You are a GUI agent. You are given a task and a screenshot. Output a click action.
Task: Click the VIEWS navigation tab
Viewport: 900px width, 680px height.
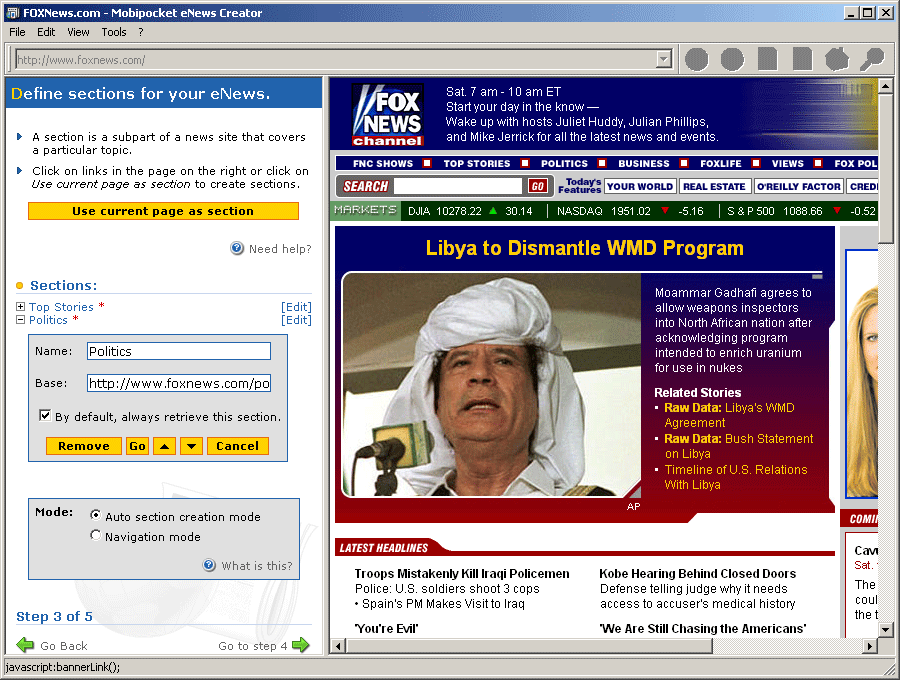(788, 164)
